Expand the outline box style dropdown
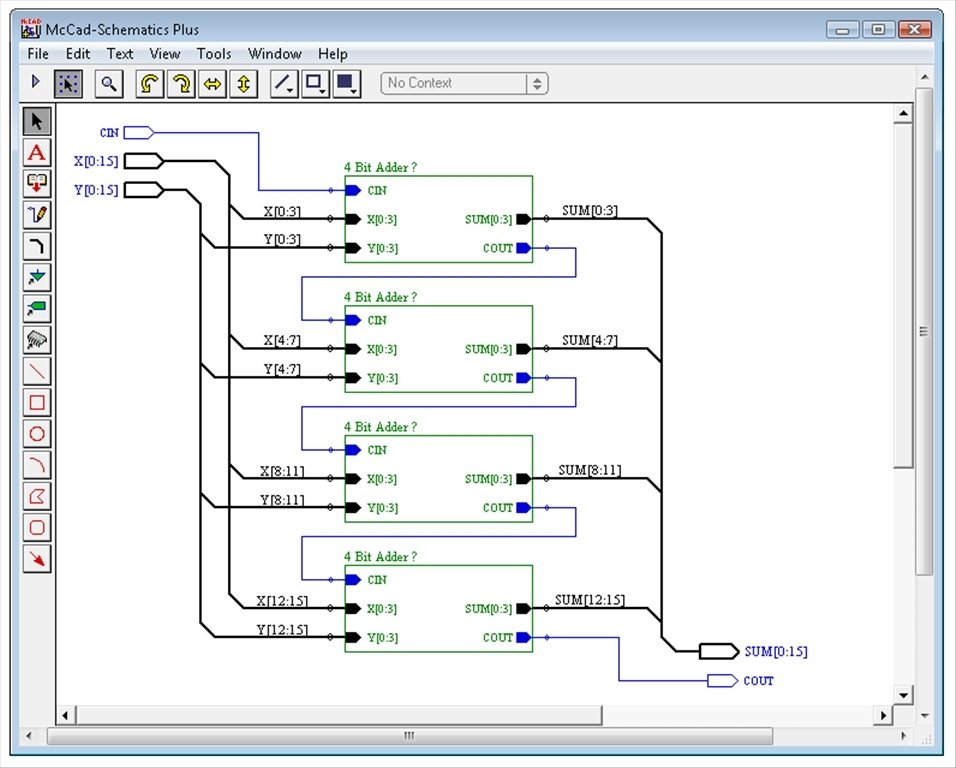The width and height of the screenshot is (956, 768). point(315,84)
